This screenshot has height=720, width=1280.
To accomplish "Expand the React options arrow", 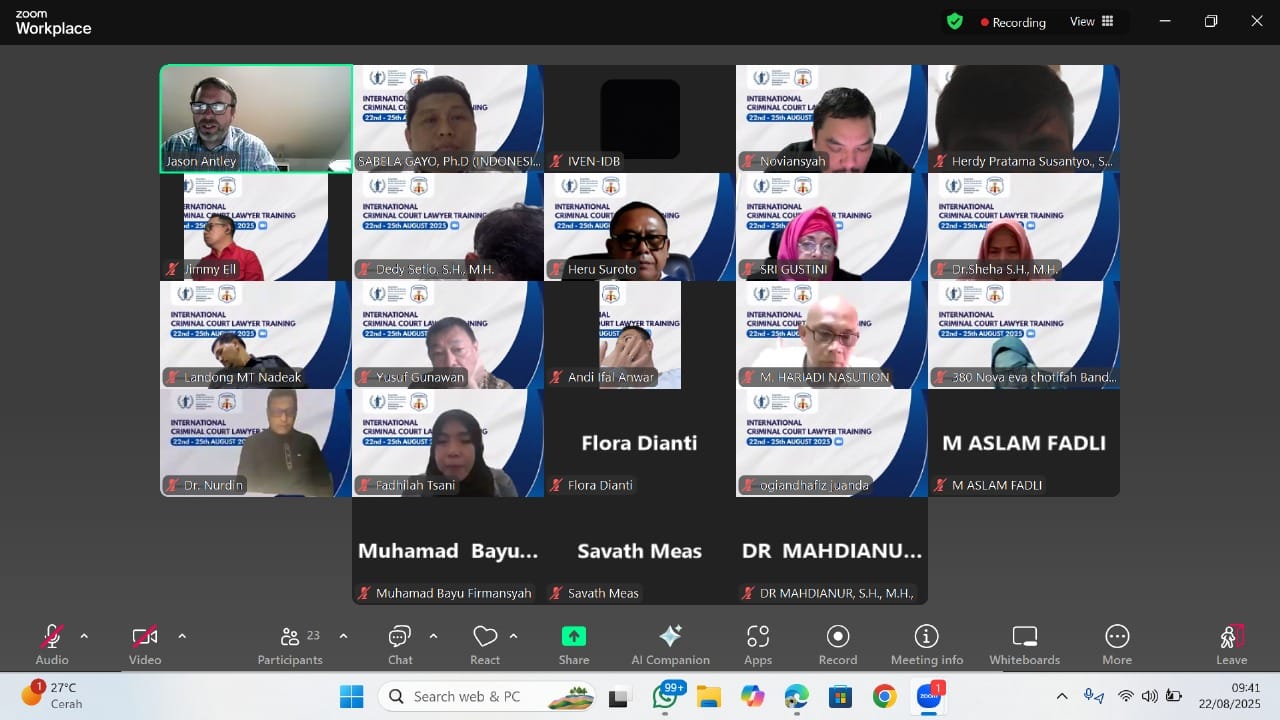I will (x=514, y=636).
